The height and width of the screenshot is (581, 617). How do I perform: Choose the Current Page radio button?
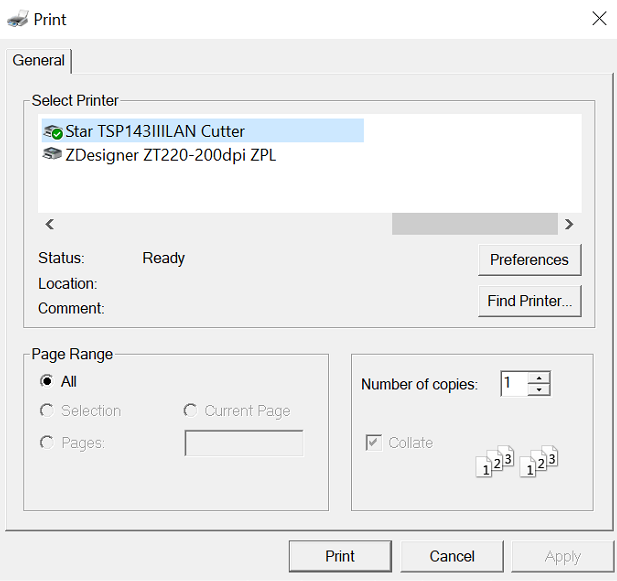[190, 411]
